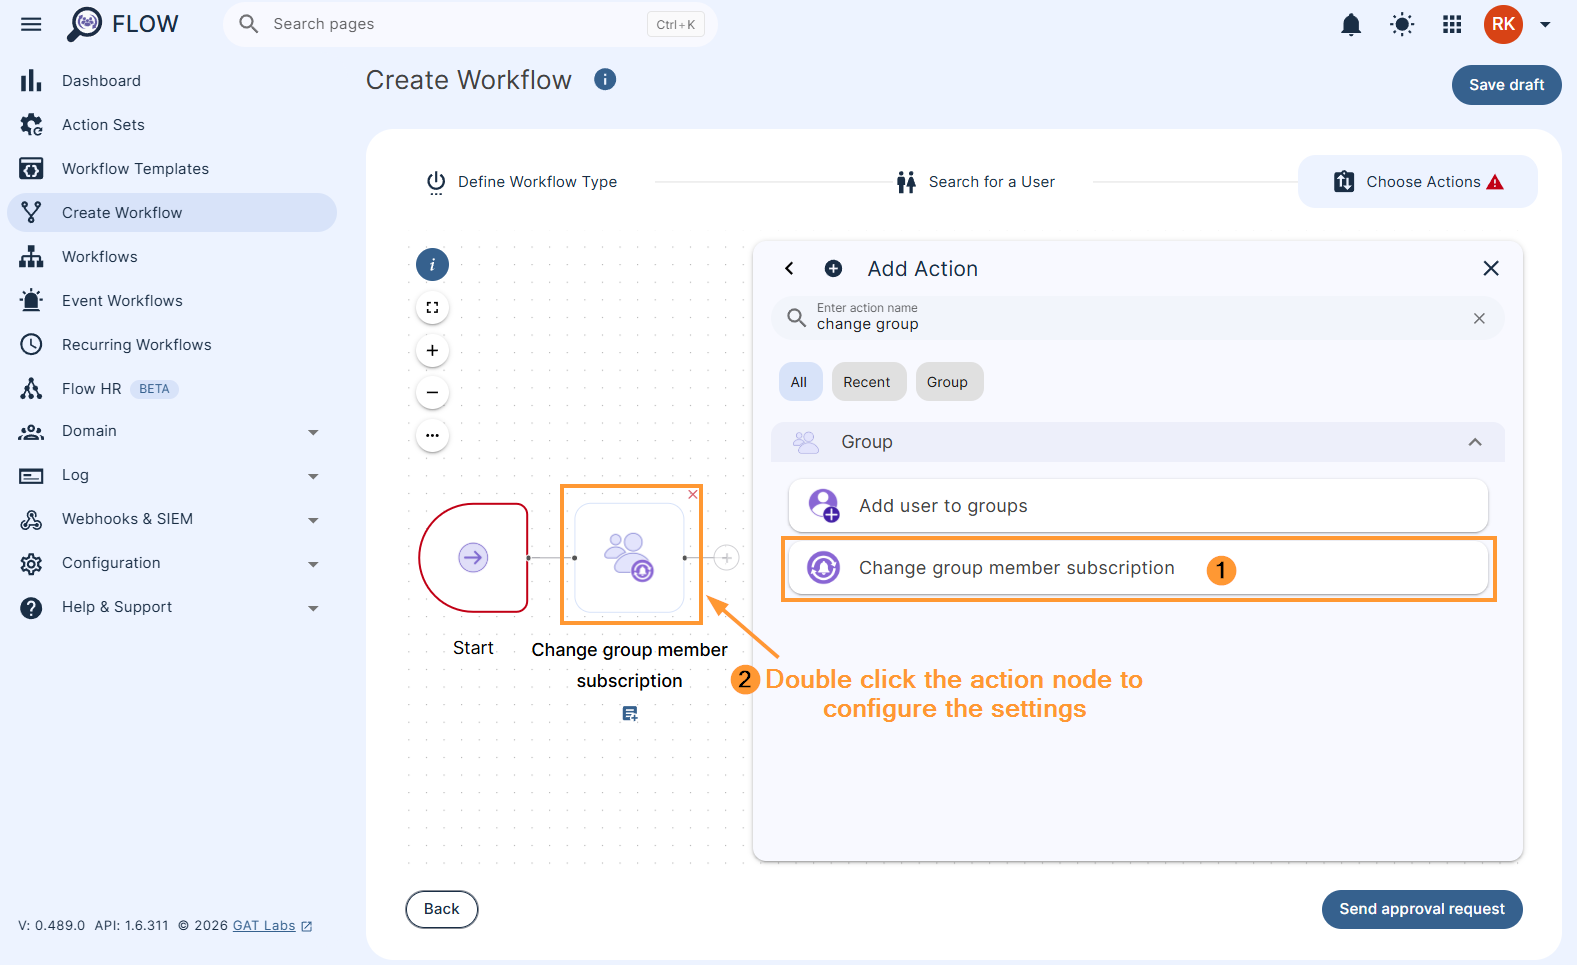Expand the Webhooks & SIEM section
Image resolution: width=1577 pixels, height=965 pixels.
[172, 519]
